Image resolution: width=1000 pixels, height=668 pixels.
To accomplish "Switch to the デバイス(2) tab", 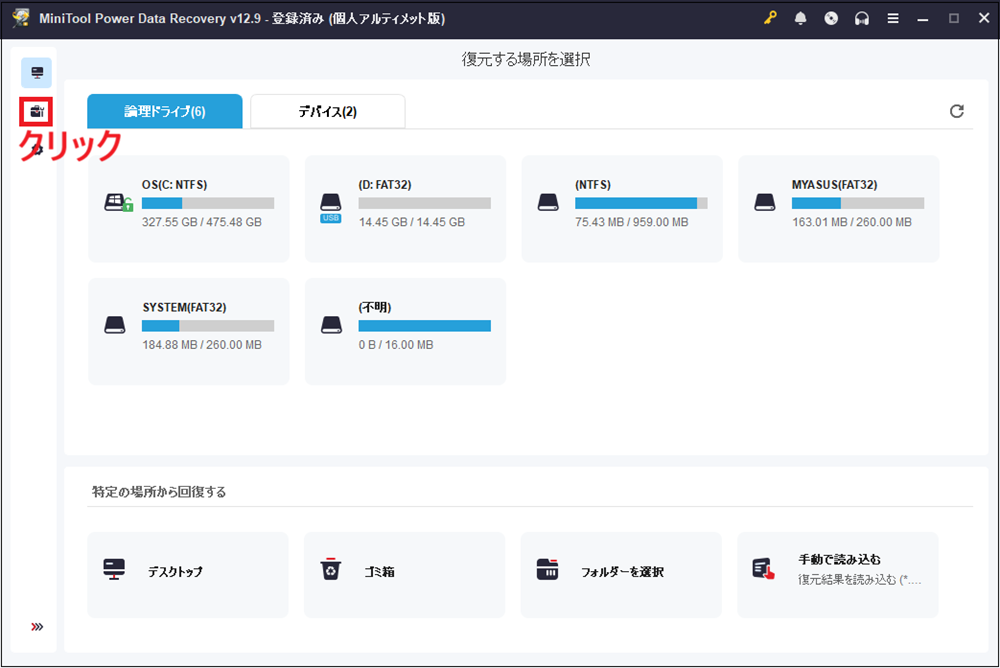I will [328, 111].
